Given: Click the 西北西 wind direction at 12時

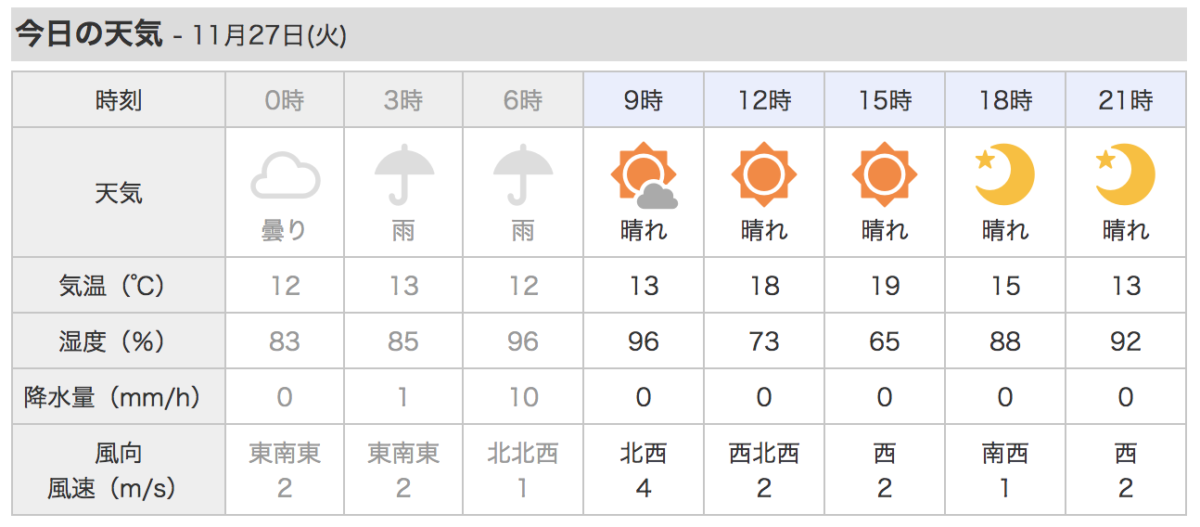Looking at the screenshot, I should [x=764, y=454].
